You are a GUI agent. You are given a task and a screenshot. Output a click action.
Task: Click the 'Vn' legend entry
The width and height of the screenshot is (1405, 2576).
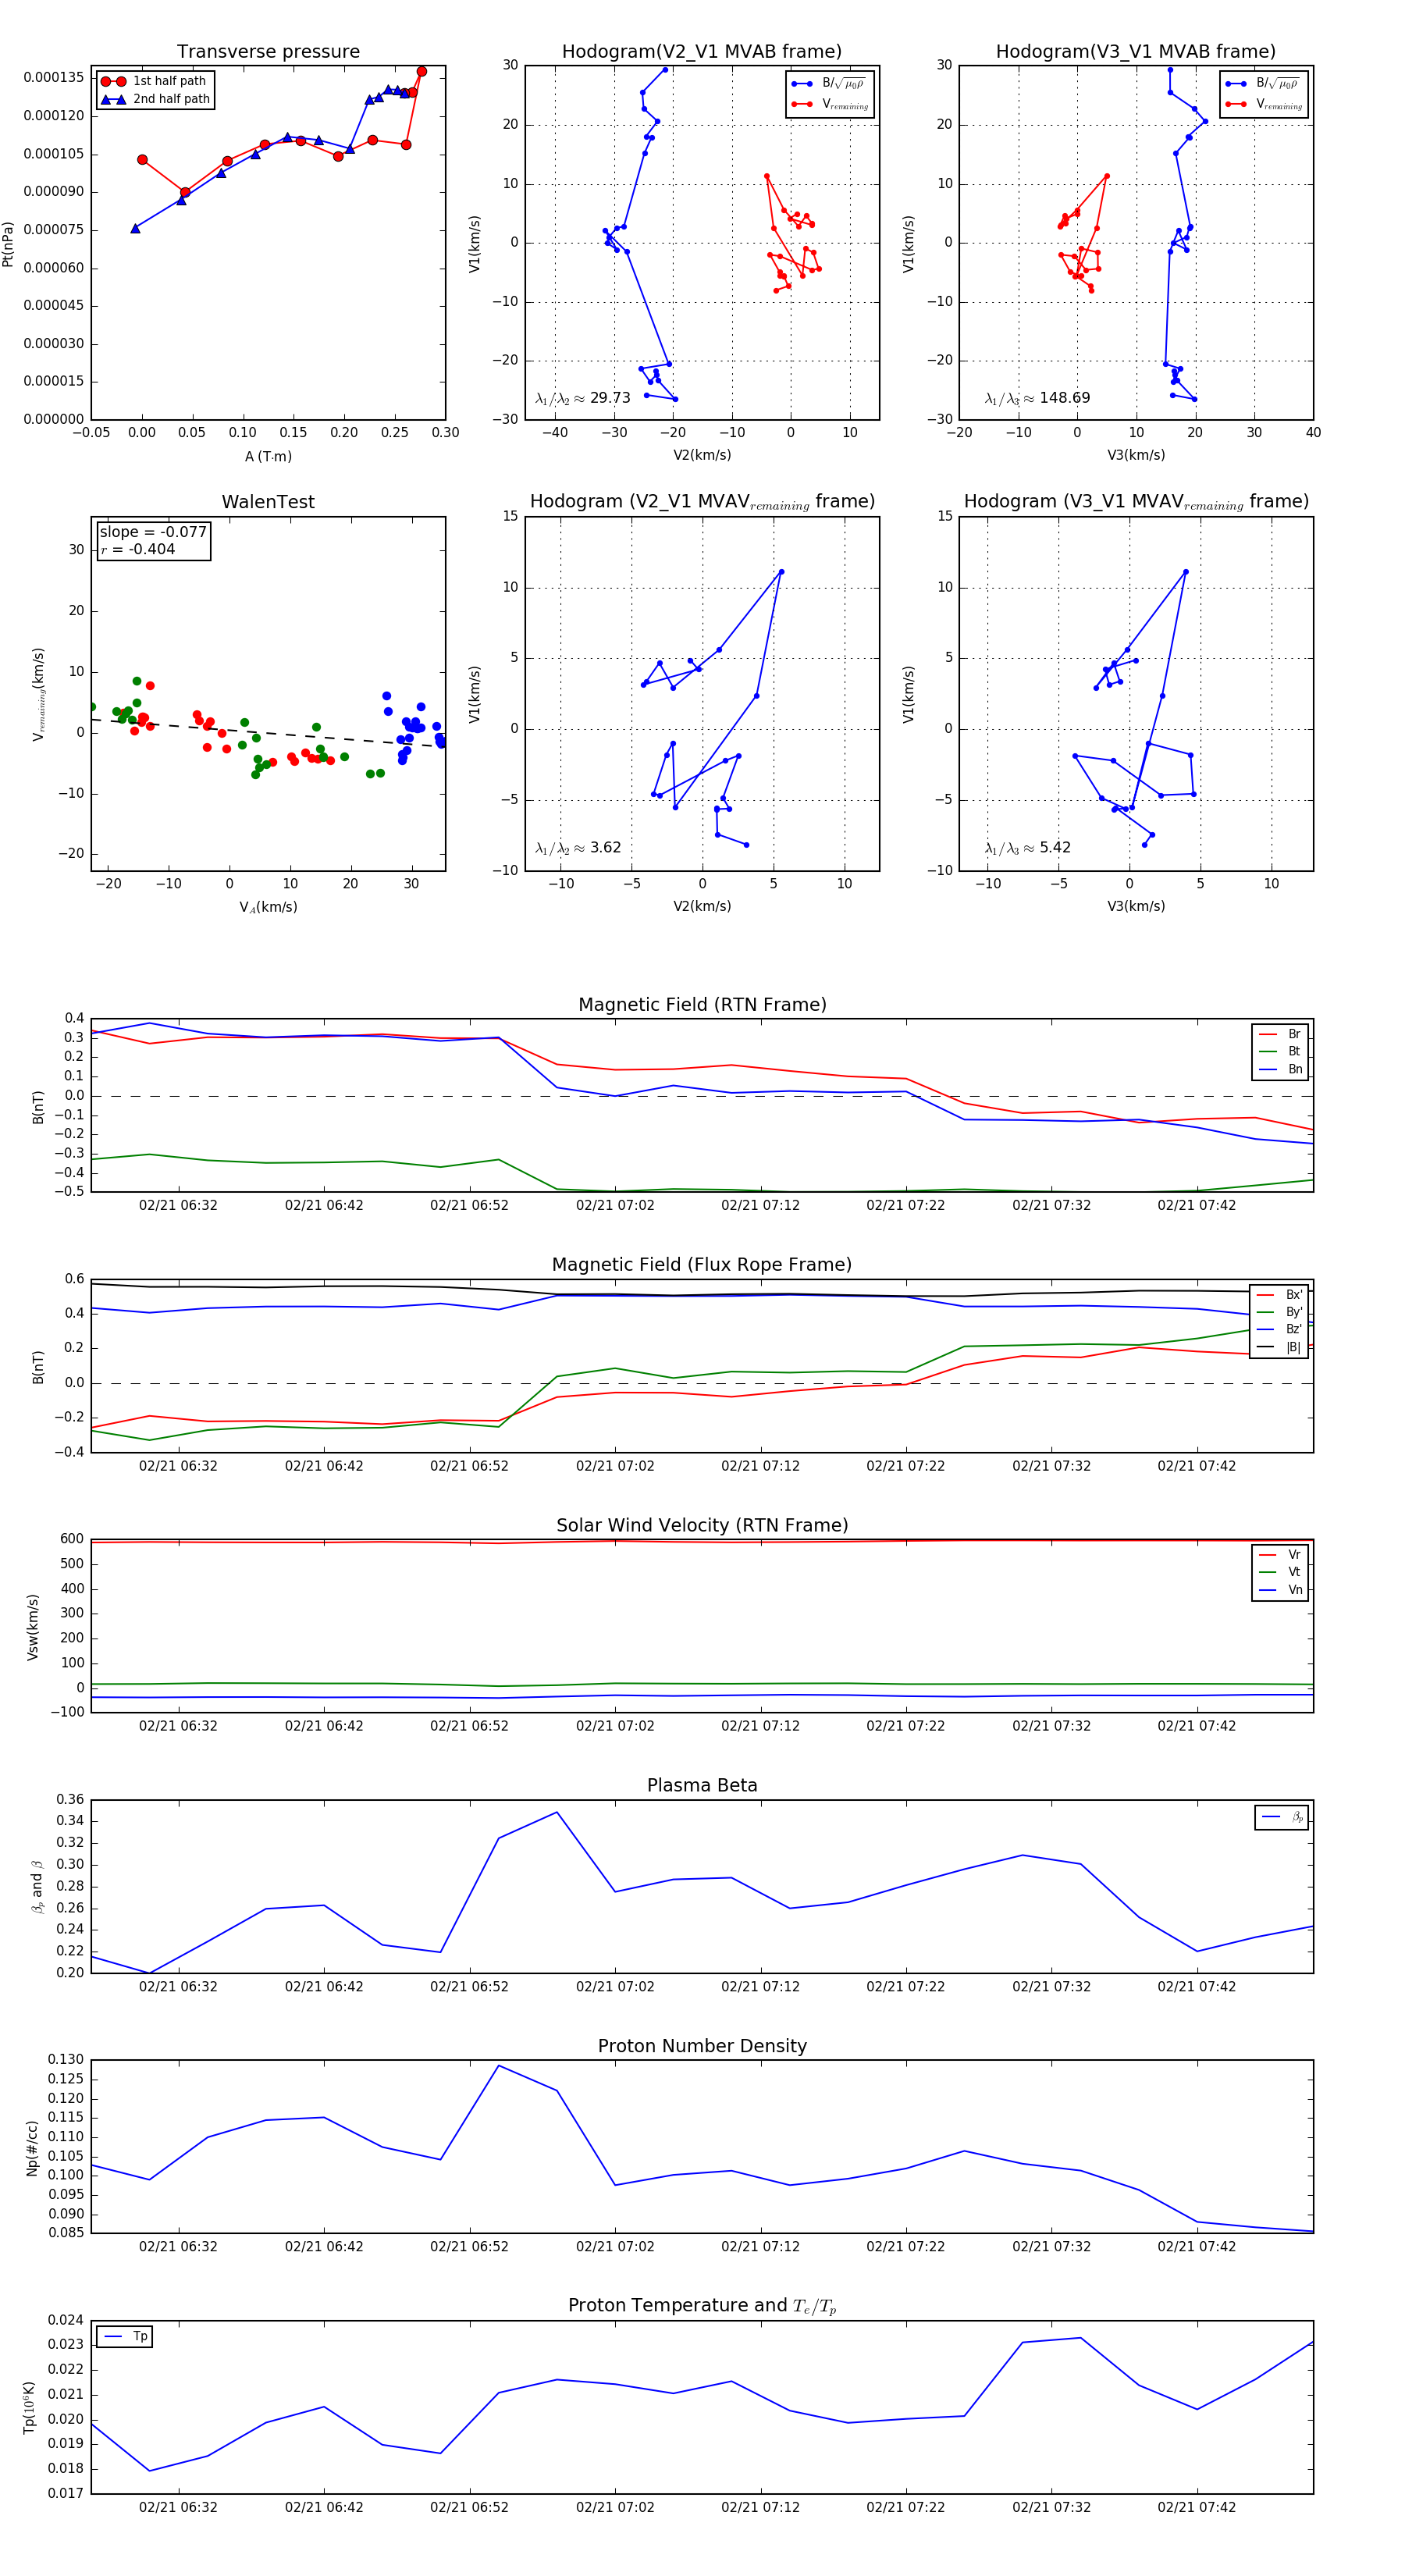1281,1590
